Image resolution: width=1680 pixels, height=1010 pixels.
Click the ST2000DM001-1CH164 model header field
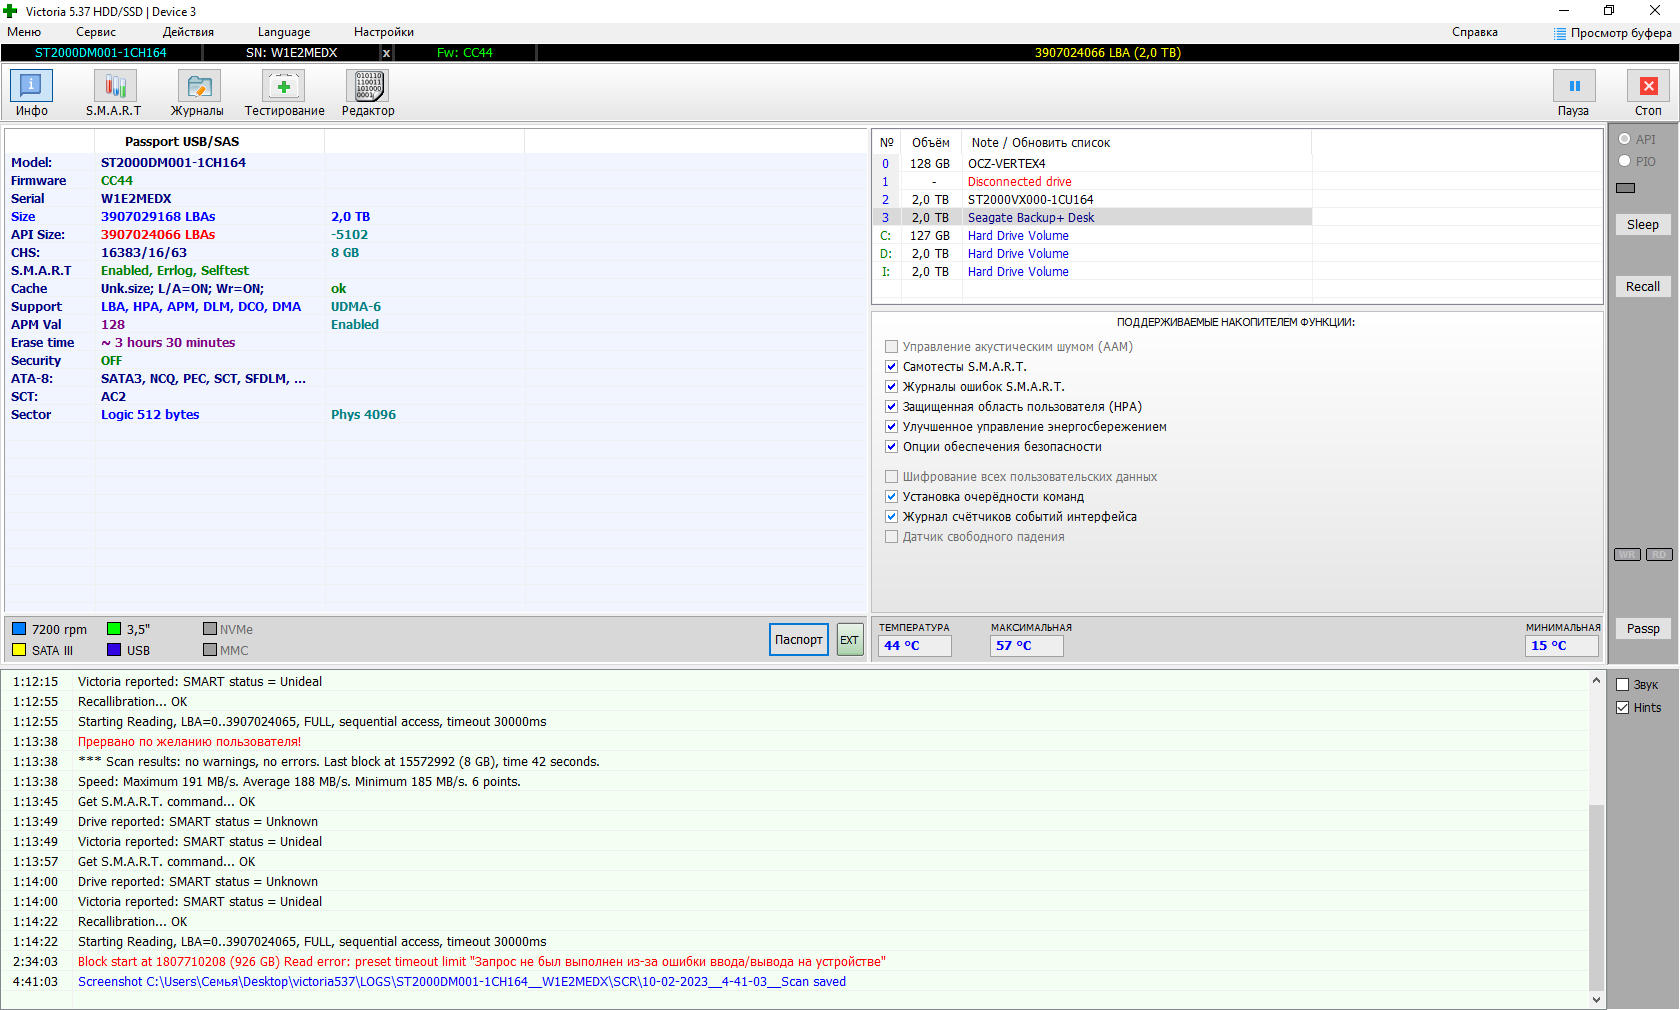[x=101, y=53]
